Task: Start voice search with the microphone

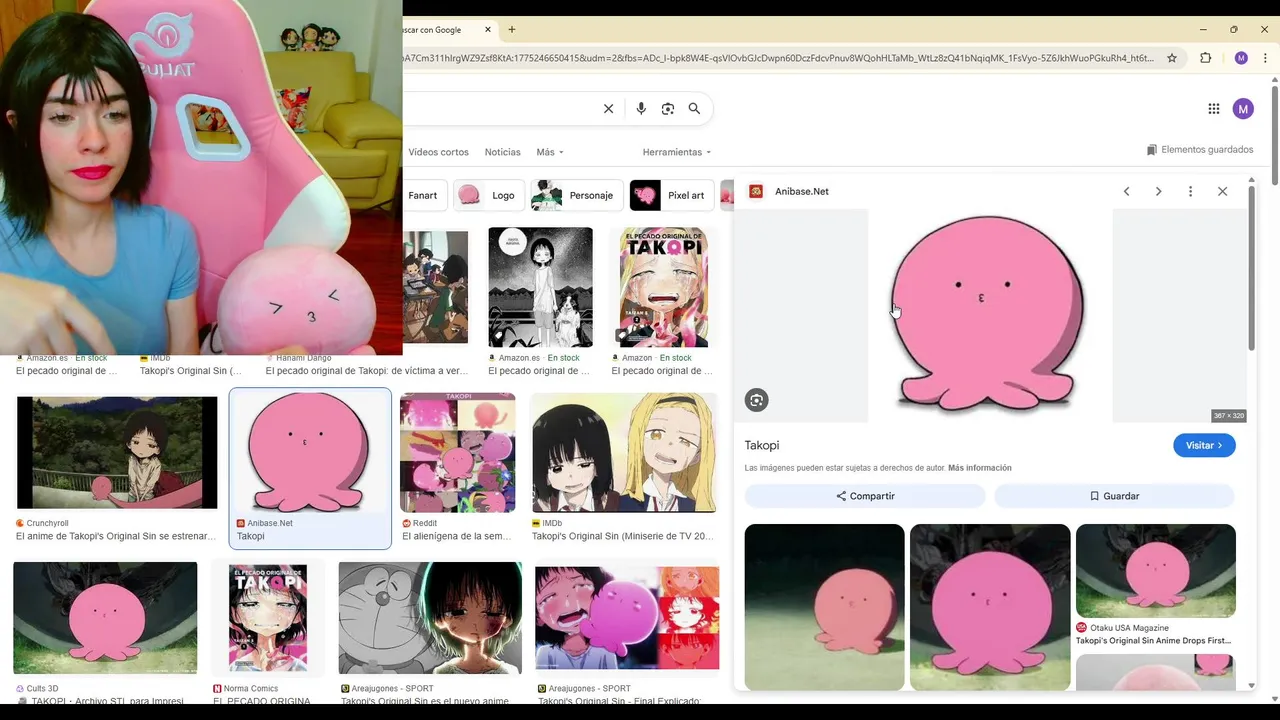Action: 641,109
